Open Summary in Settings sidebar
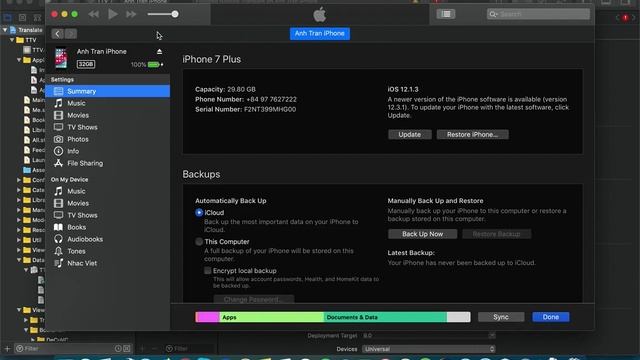 [108, 91]
